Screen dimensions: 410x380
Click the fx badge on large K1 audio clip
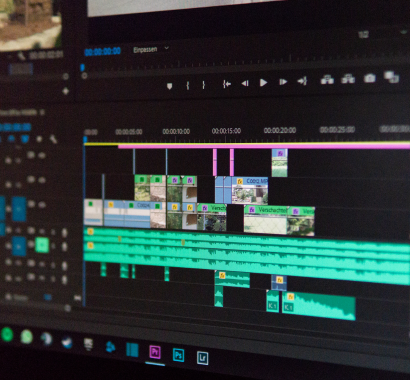pyautogui.click(x=290, y=297)
